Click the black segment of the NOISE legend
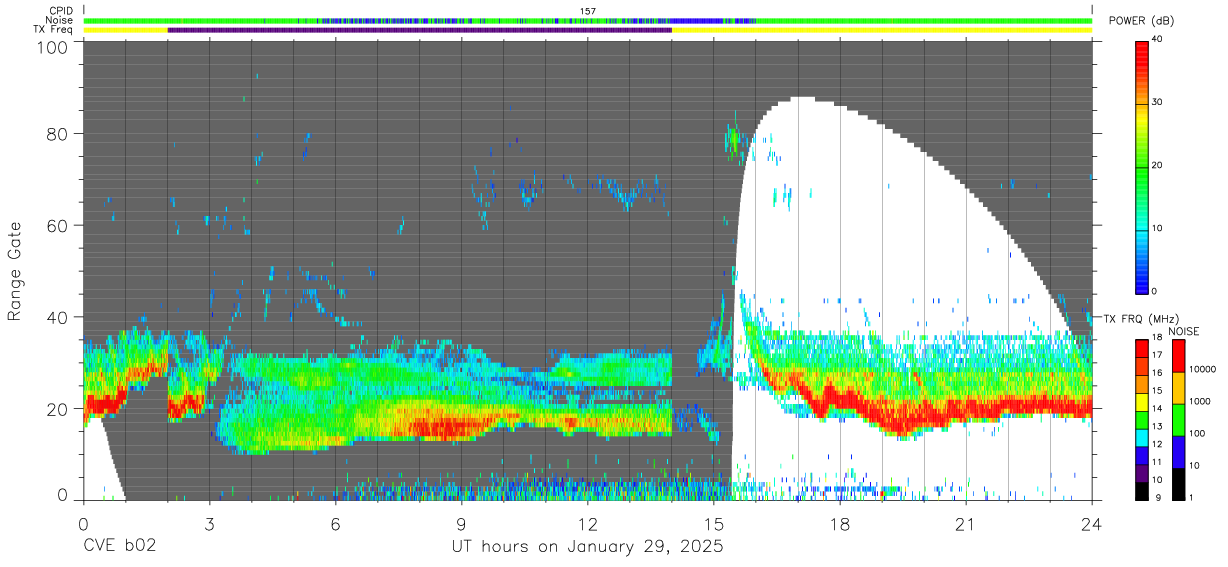The image size is (1228, 567). click(1178, 484)
